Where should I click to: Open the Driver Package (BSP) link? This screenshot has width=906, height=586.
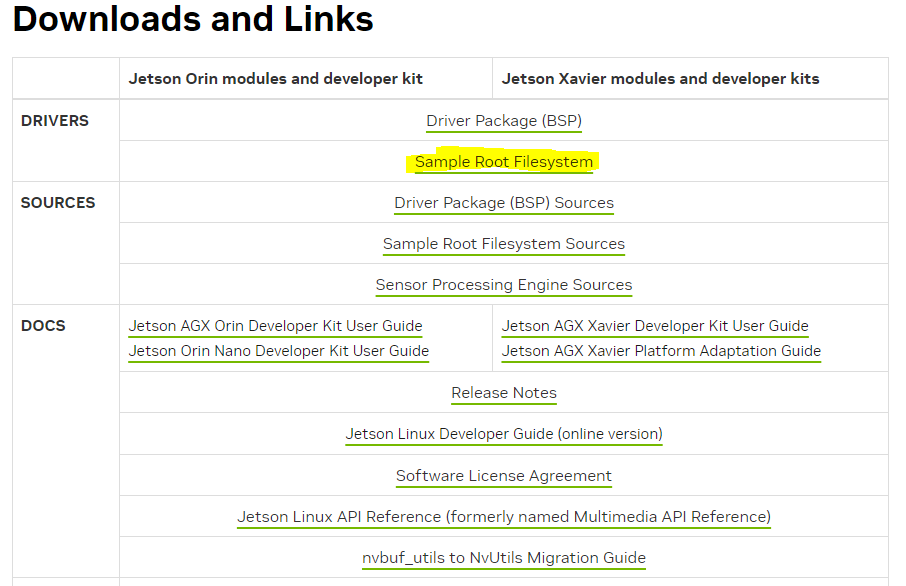(504, 121)
